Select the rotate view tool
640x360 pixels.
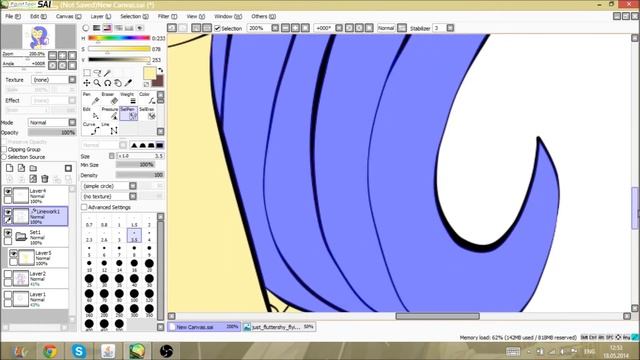pyautogui.click(x=107, y=83)
